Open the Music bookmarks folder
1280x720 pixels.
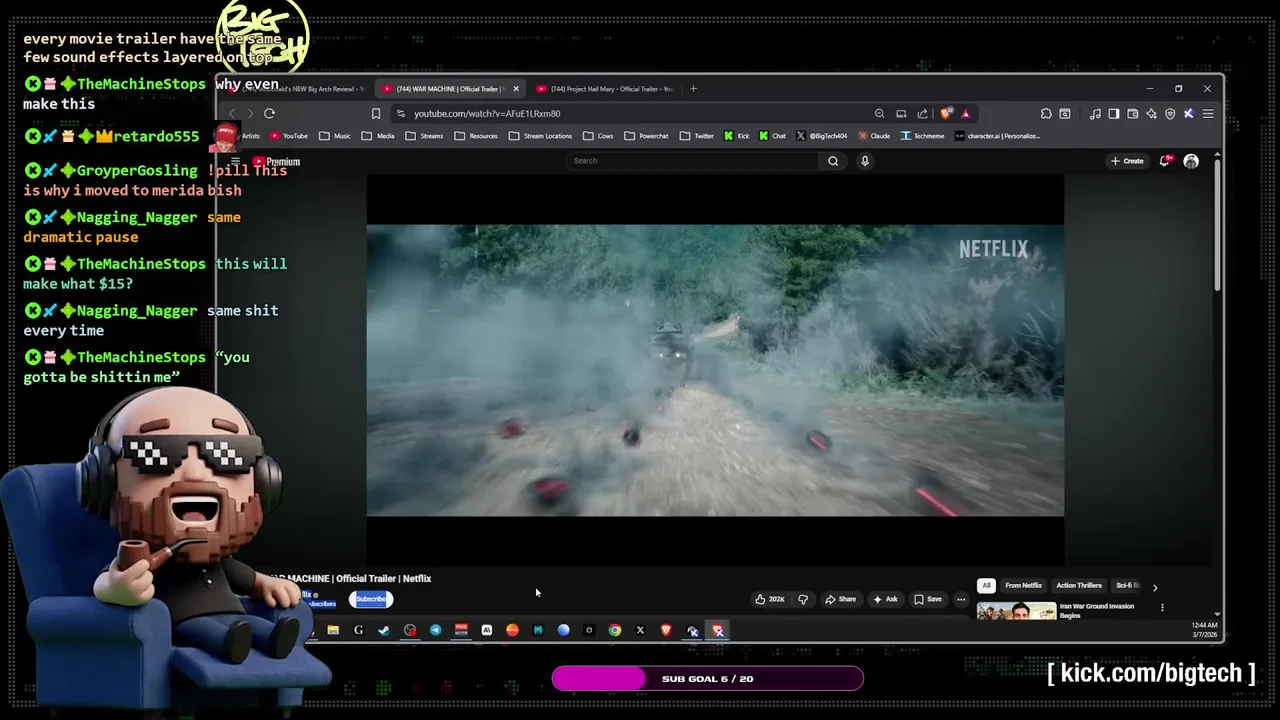[x=335, y=136]
